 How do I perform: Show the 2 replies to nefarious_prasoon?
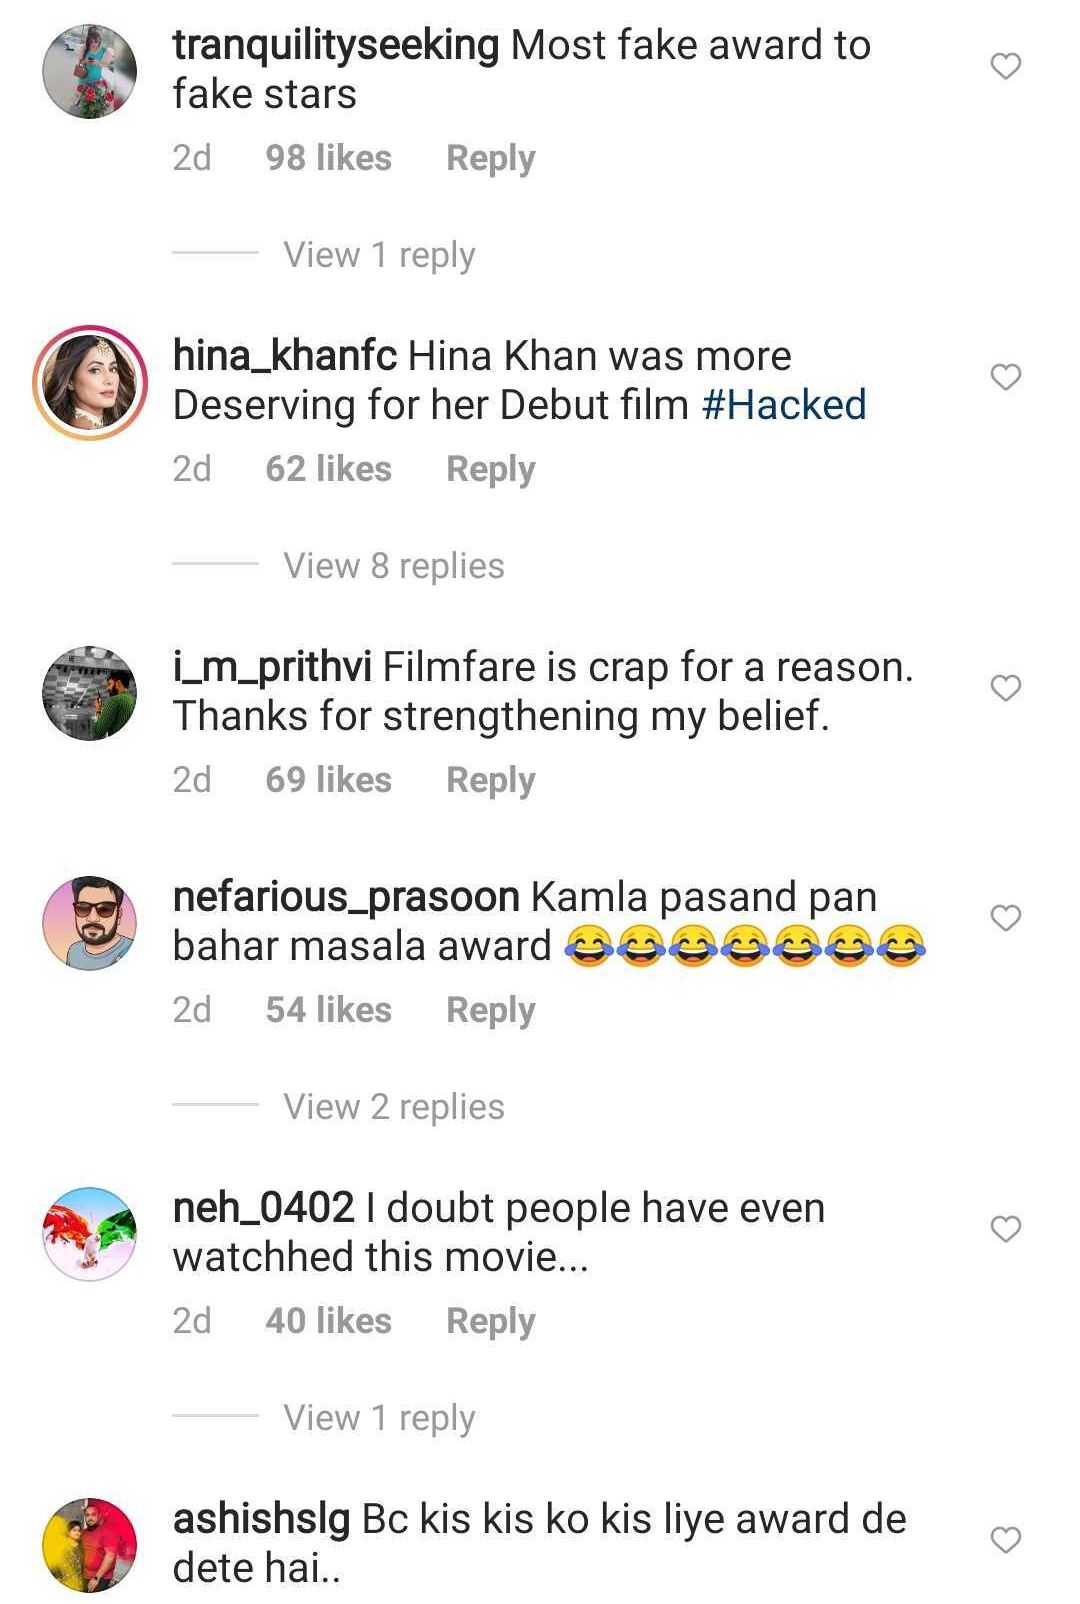tap(393, 1106)
